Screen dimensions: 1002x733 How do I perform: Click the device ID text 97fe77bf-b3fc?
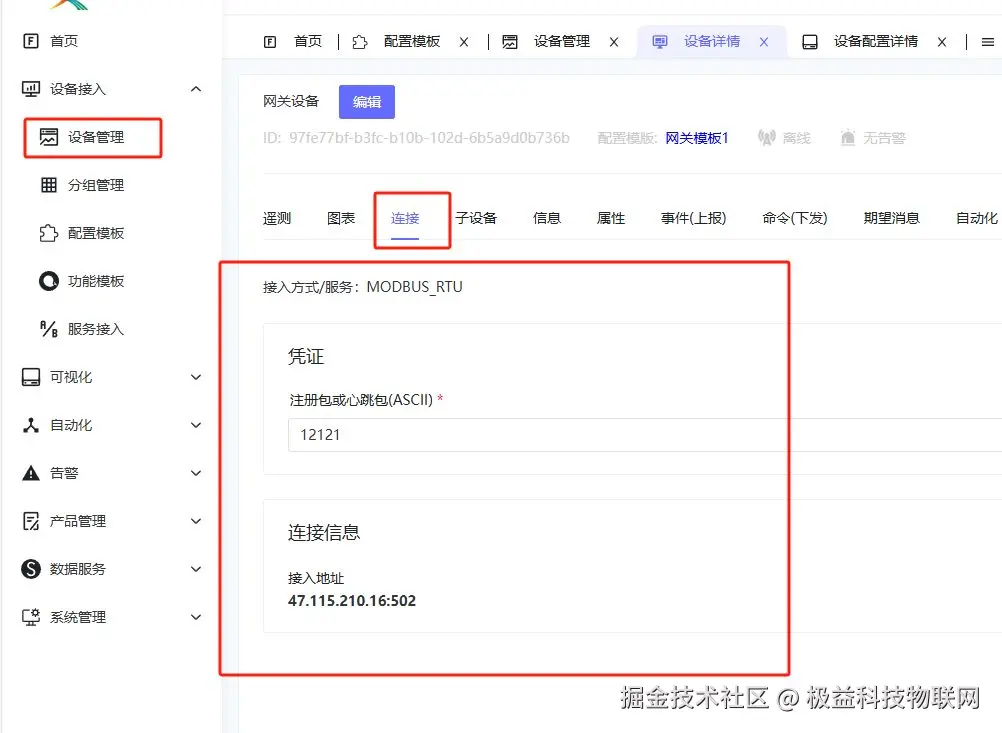[429, 138]
